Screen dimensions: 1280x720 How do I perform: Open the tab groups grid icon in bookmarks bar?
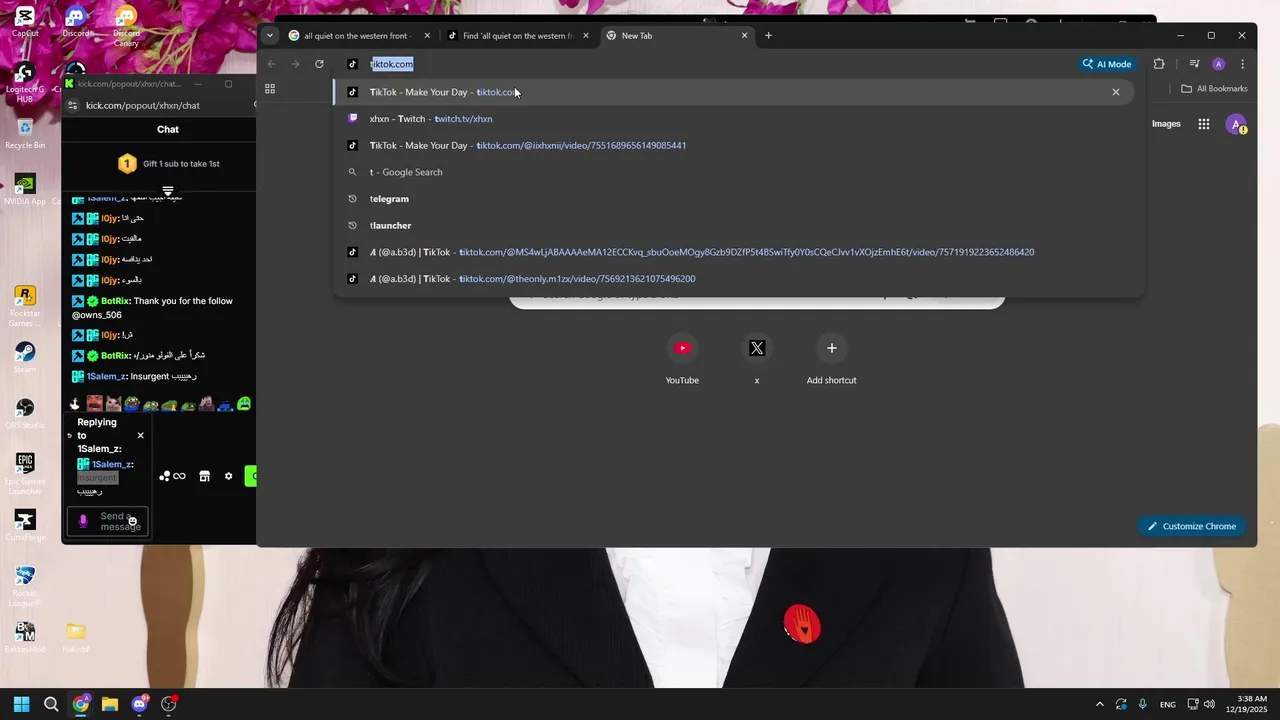pos(269,89)
